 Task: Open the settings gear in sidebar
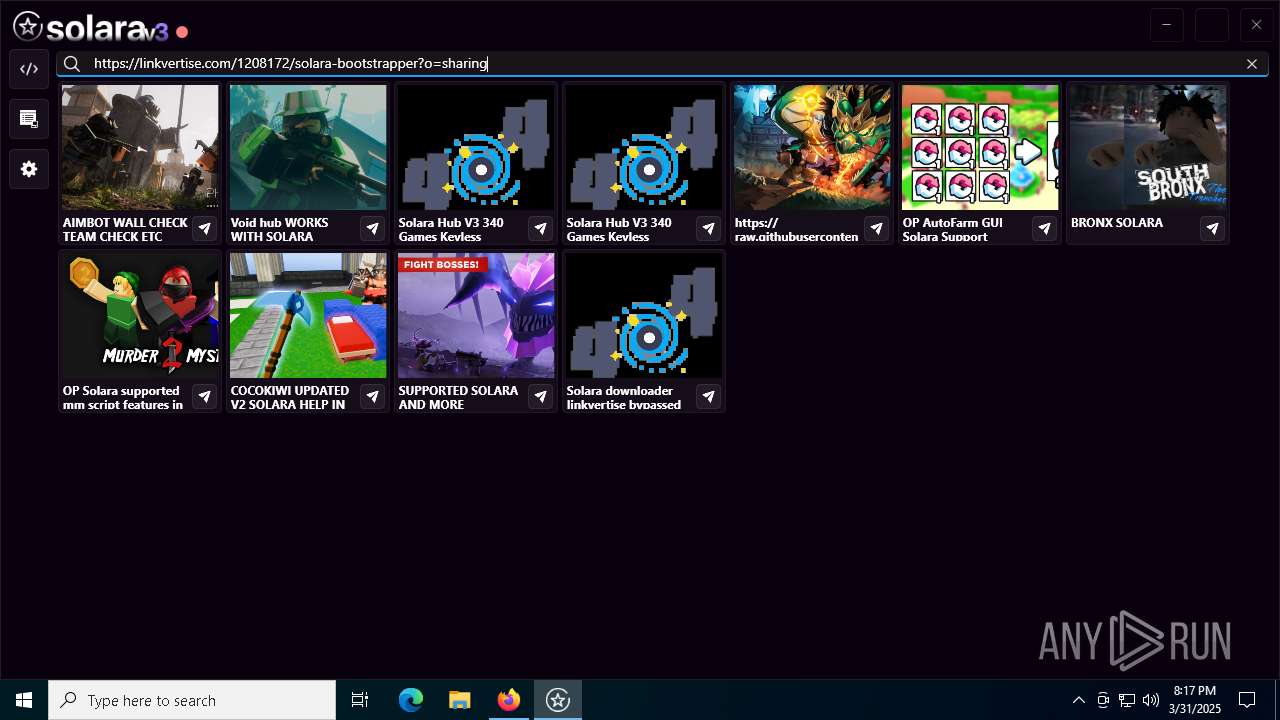[x=29, y=169]
